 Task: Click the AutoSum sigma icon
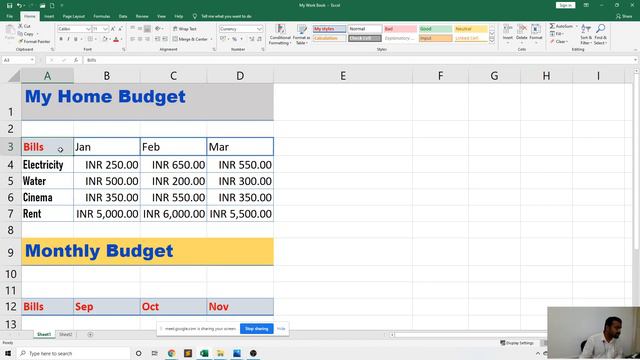click(x=552, y=26)
